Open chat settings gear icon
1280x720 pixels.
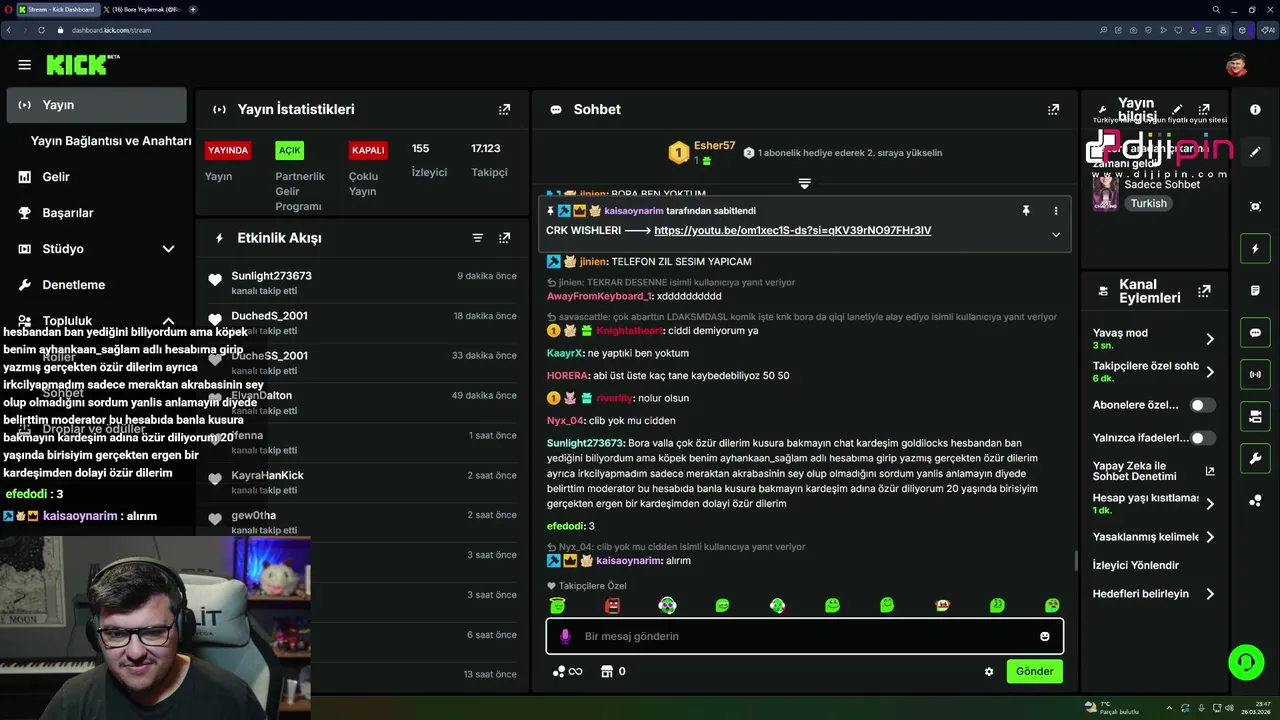coord(989,672)
